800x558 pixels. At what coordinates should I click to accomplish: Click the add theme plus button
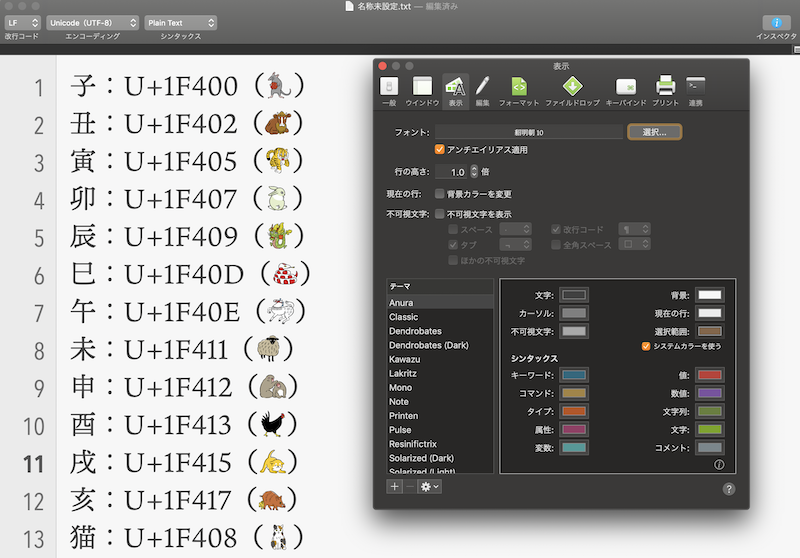point(395,486)
